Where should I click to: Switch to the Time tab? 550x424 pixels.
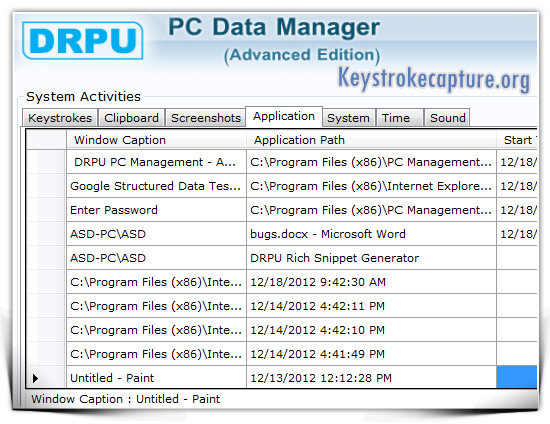pos(400,118)
